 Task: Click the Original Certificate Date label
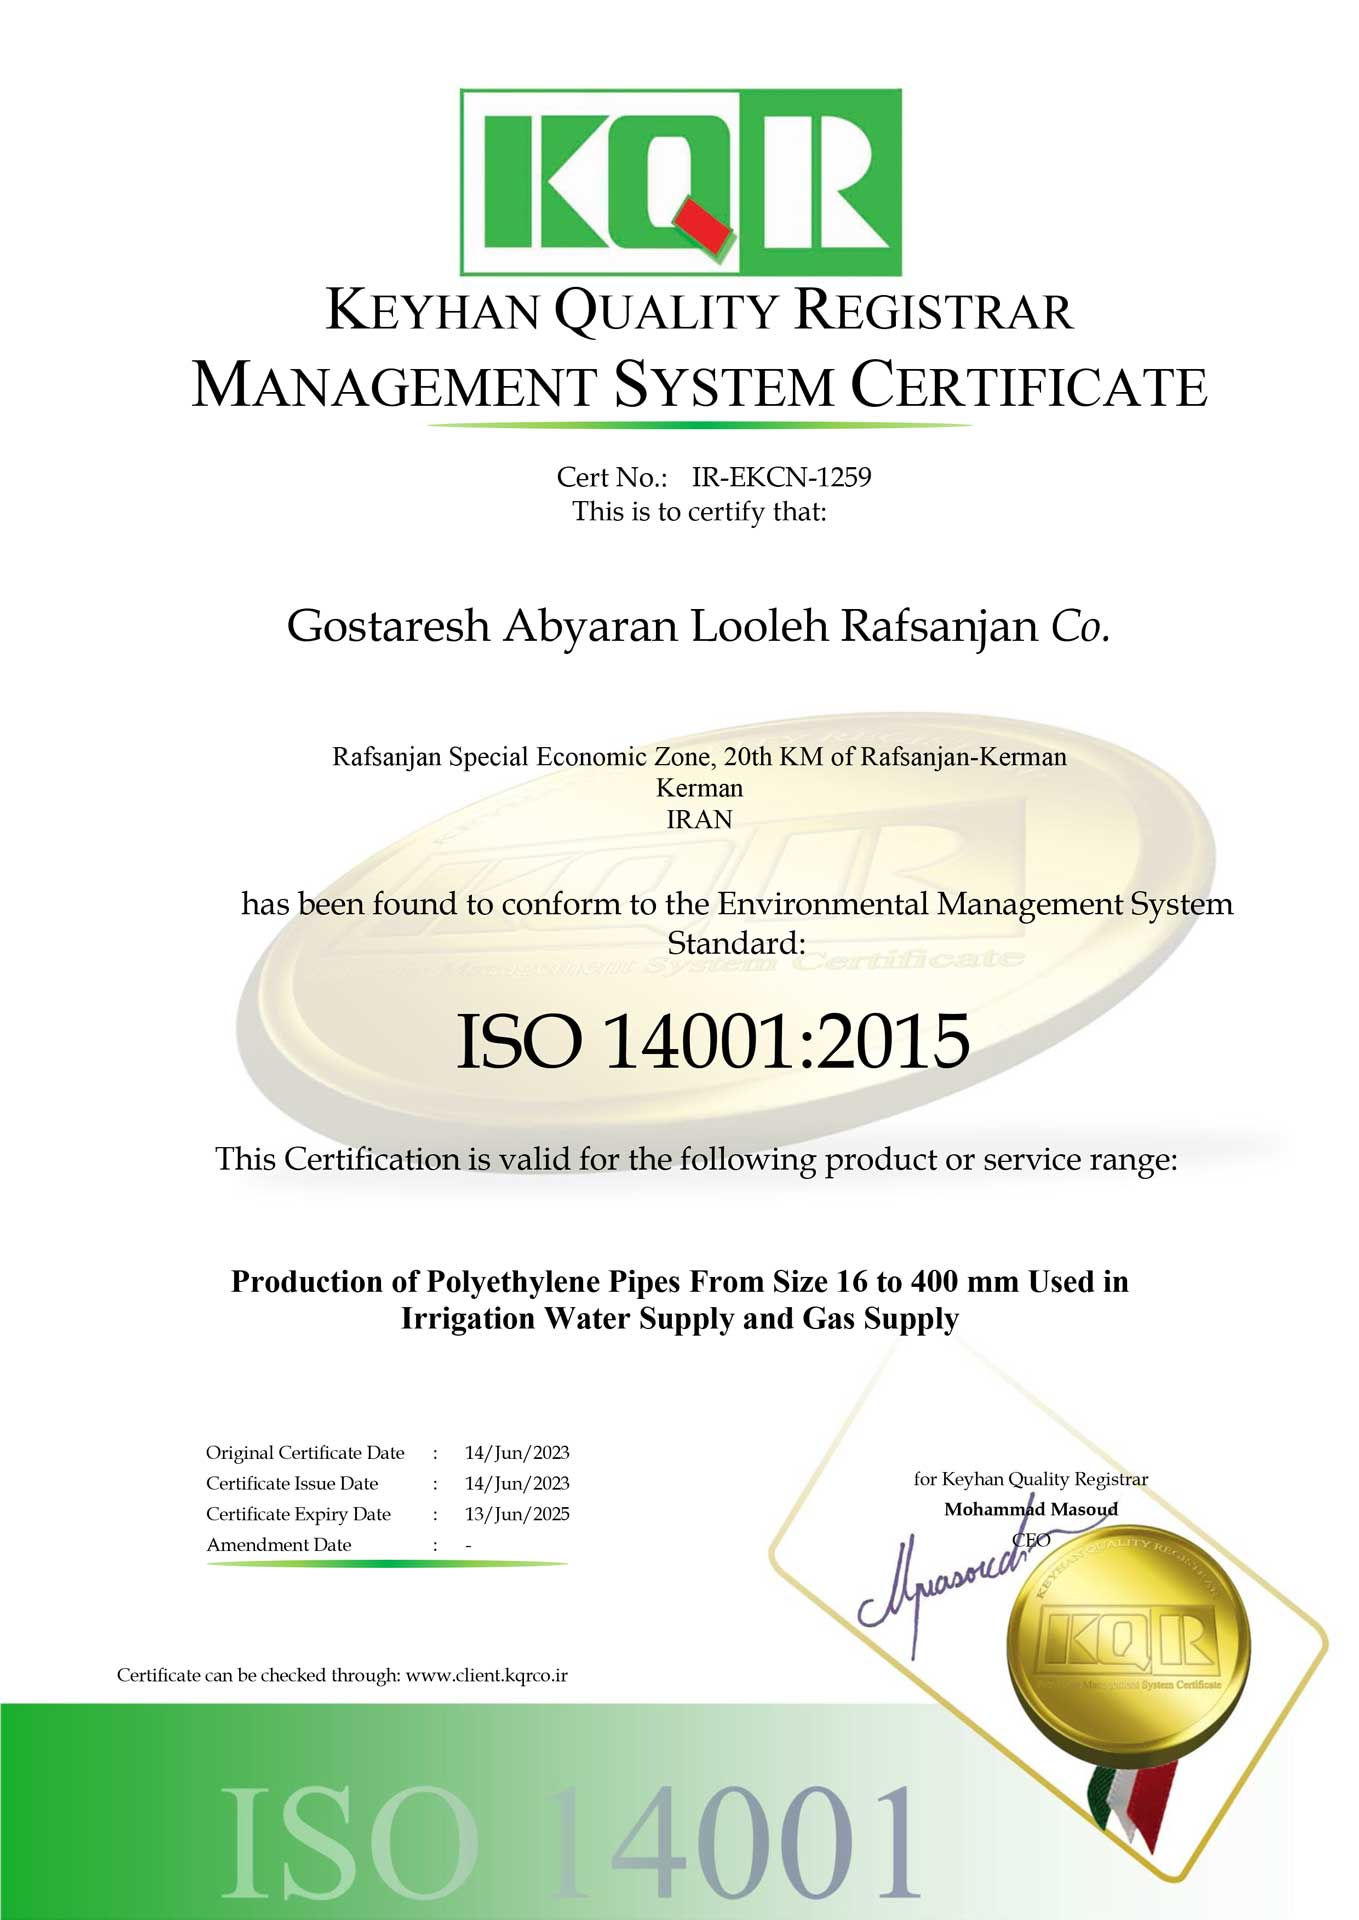click(305, 1453)
